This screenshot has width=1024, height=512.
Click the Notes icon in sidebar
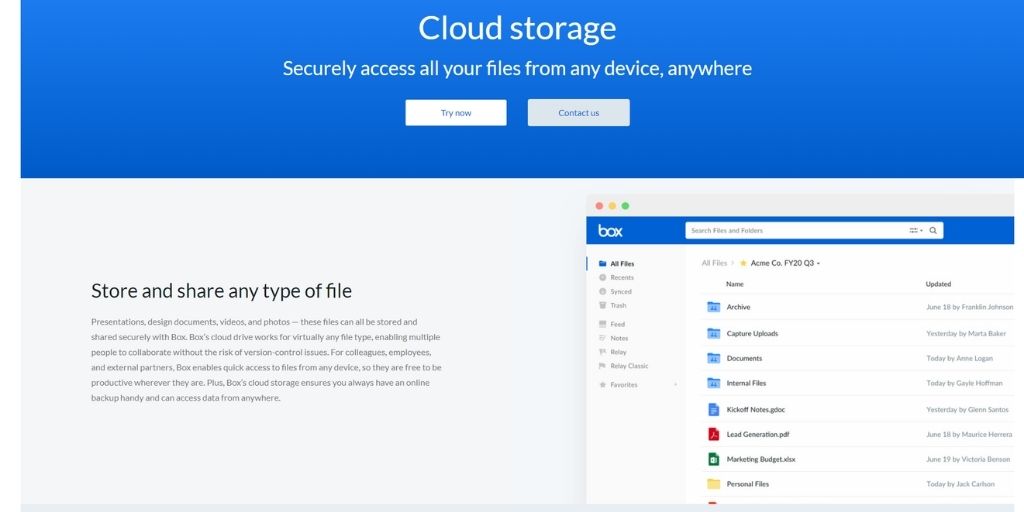[x=603, y=338]
